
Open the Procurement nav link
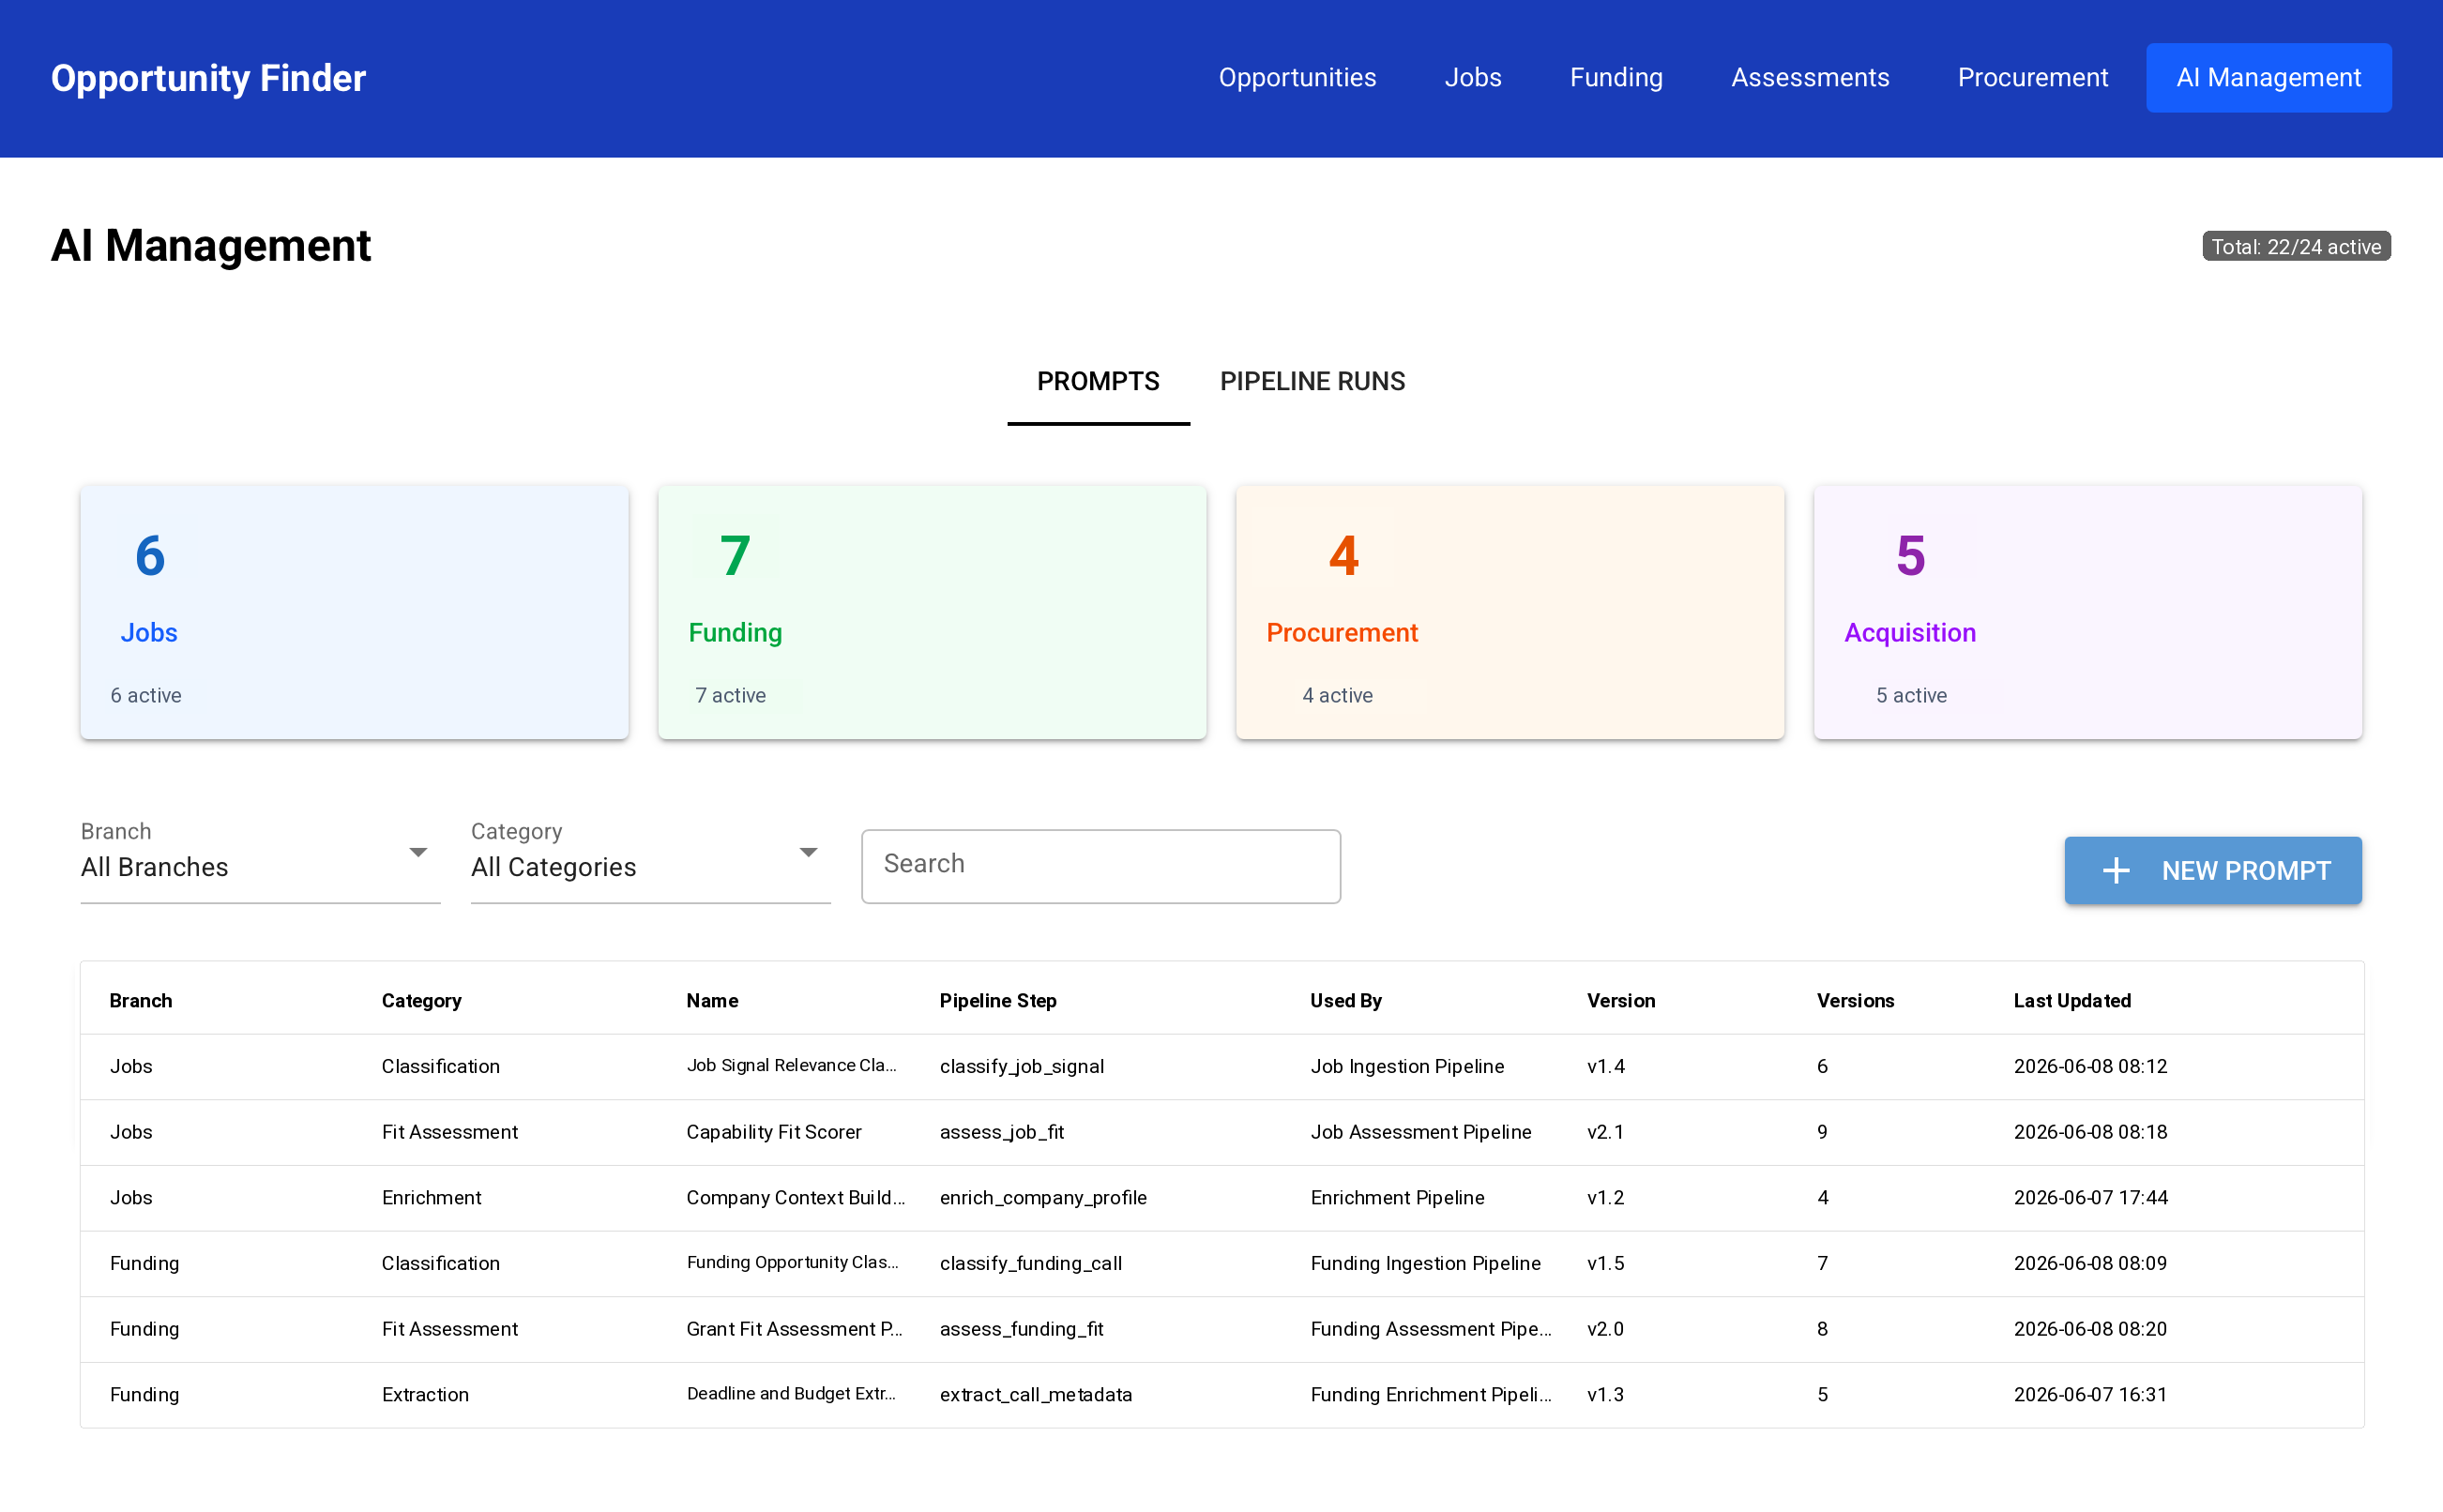(x=2032, y=78)
